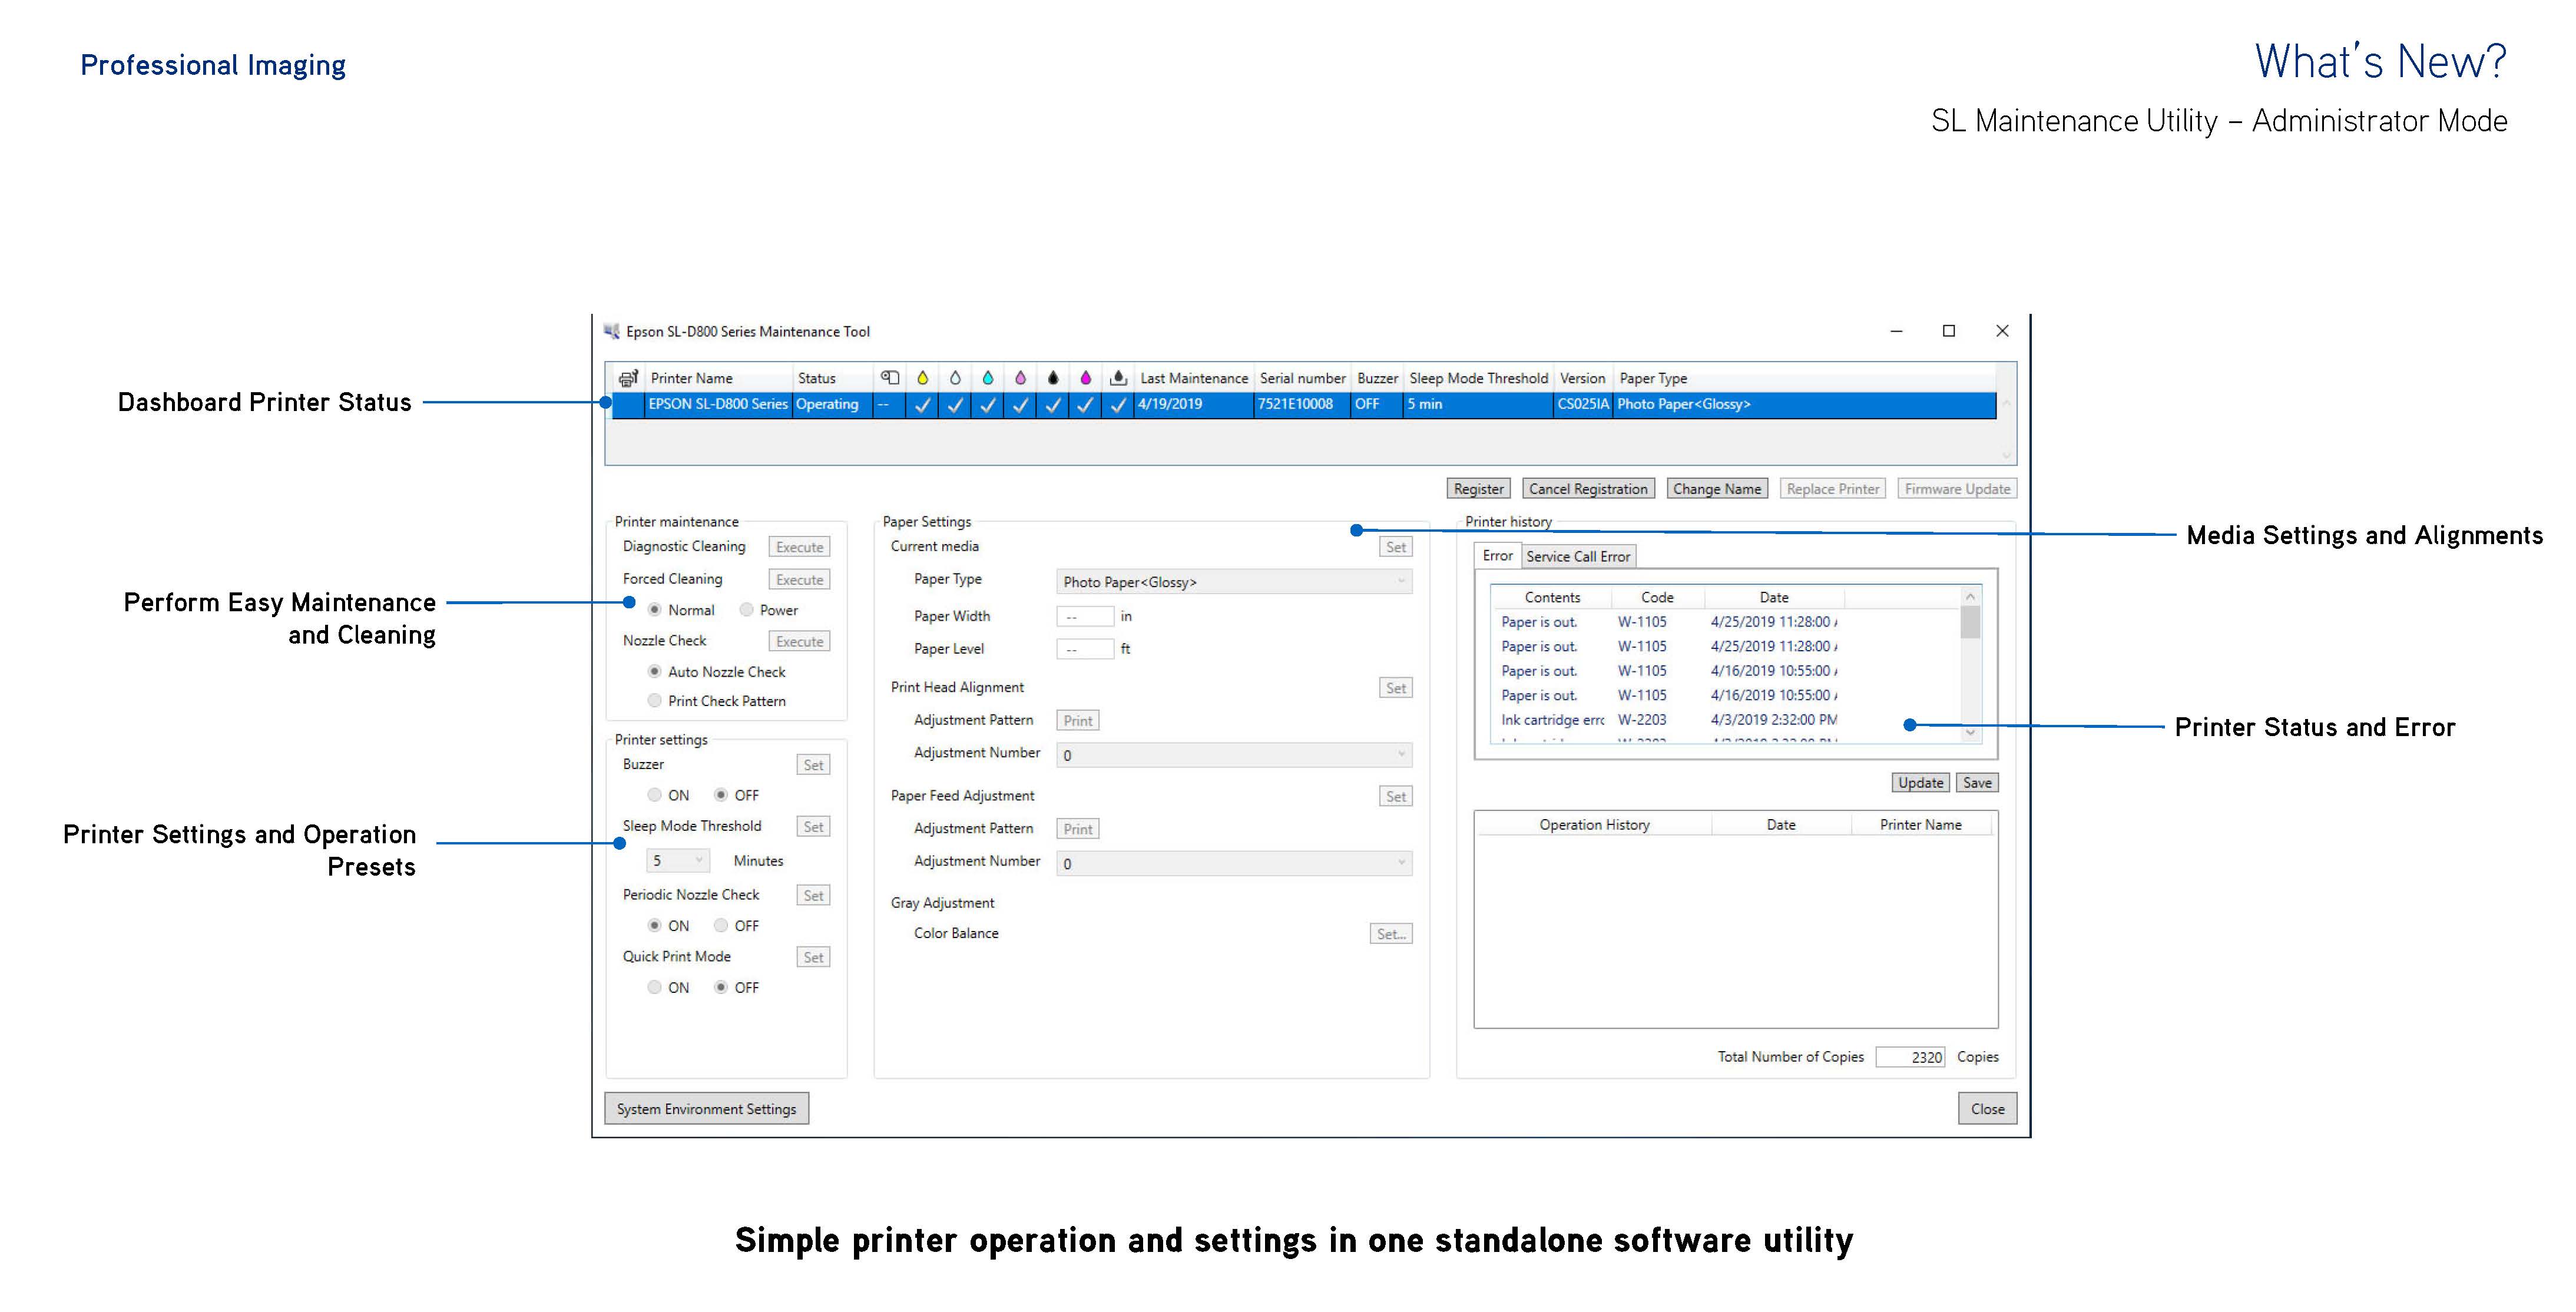This screenshot has height=1312, width=2576.
Task: Turn Buzzer setting ON
Action: (x=654, y=795)
